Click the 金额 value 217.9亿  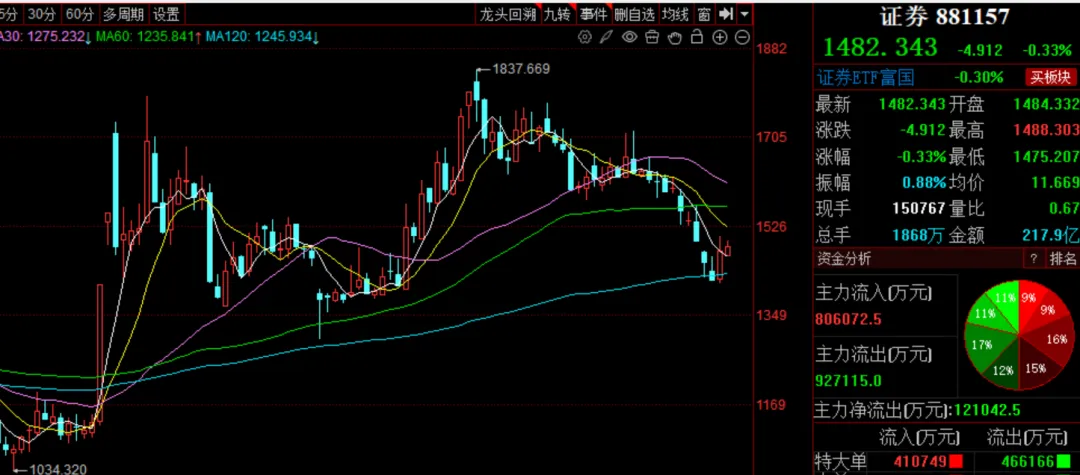point(1050,235)
